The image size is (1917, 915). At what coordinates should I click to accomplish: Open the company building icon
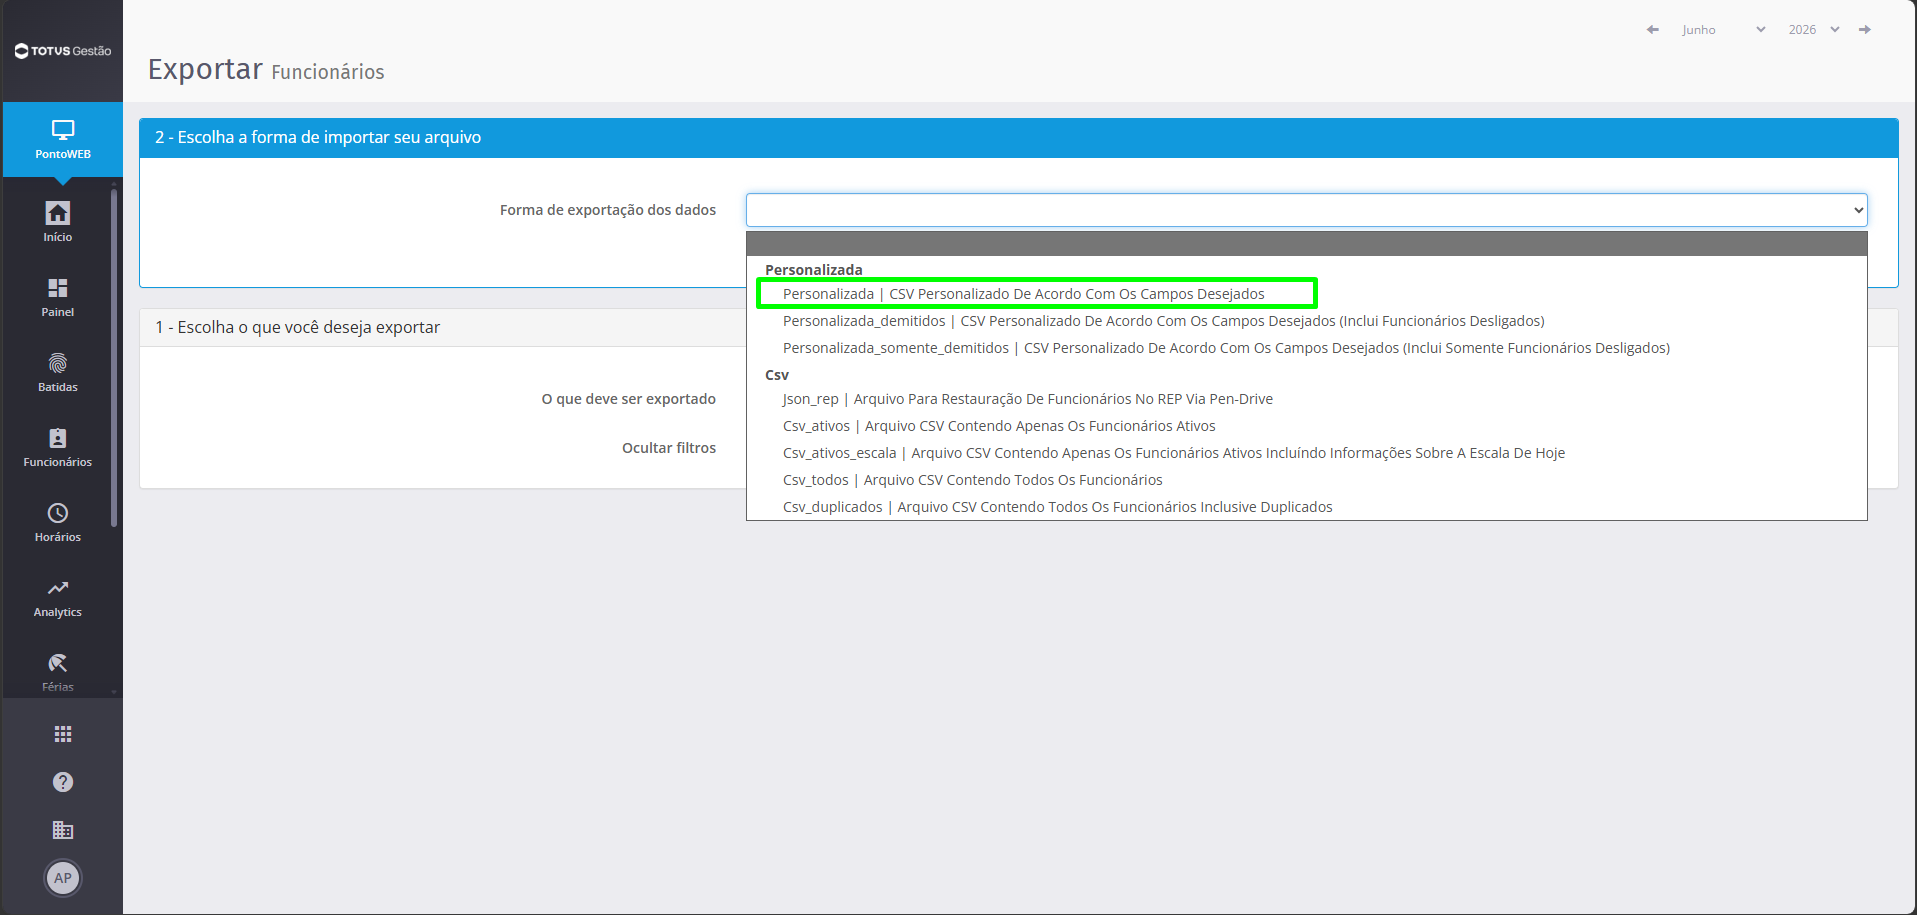pyautogui.click(x=63, y=830)
